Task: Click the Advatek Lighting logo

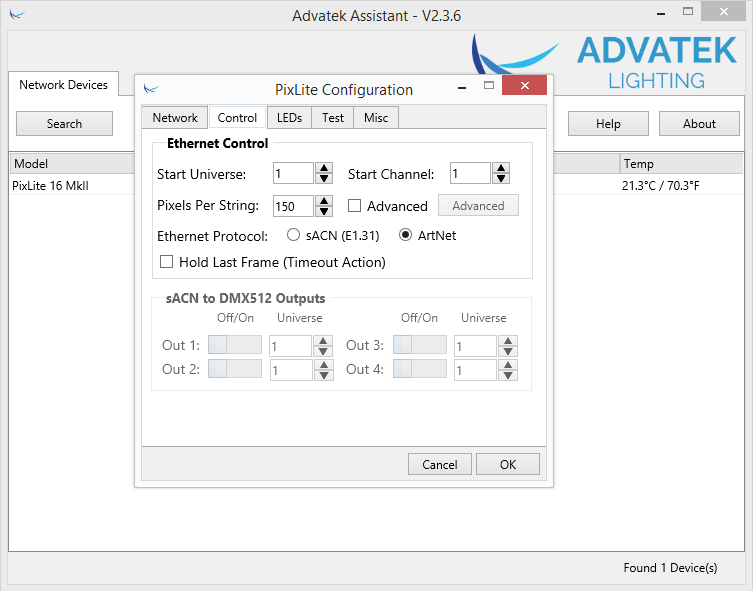Action: 604,61
